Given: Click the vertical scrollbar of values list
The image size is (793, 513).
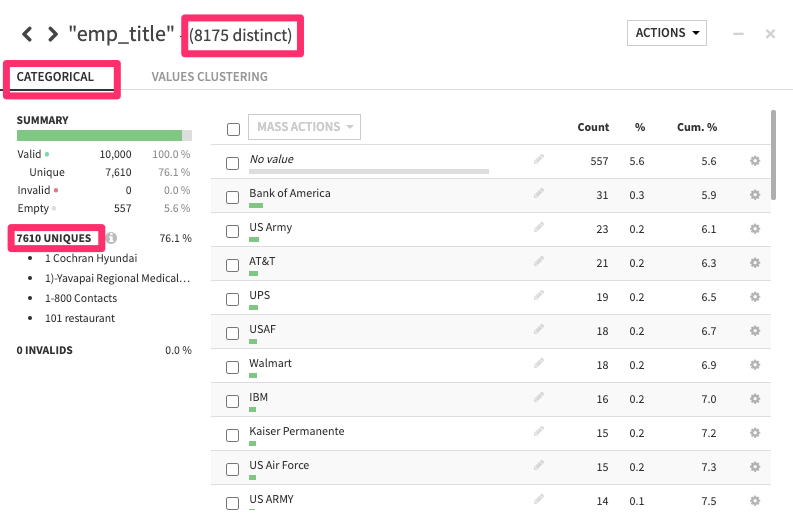Looking at the screenshot, I should (774, 155).
